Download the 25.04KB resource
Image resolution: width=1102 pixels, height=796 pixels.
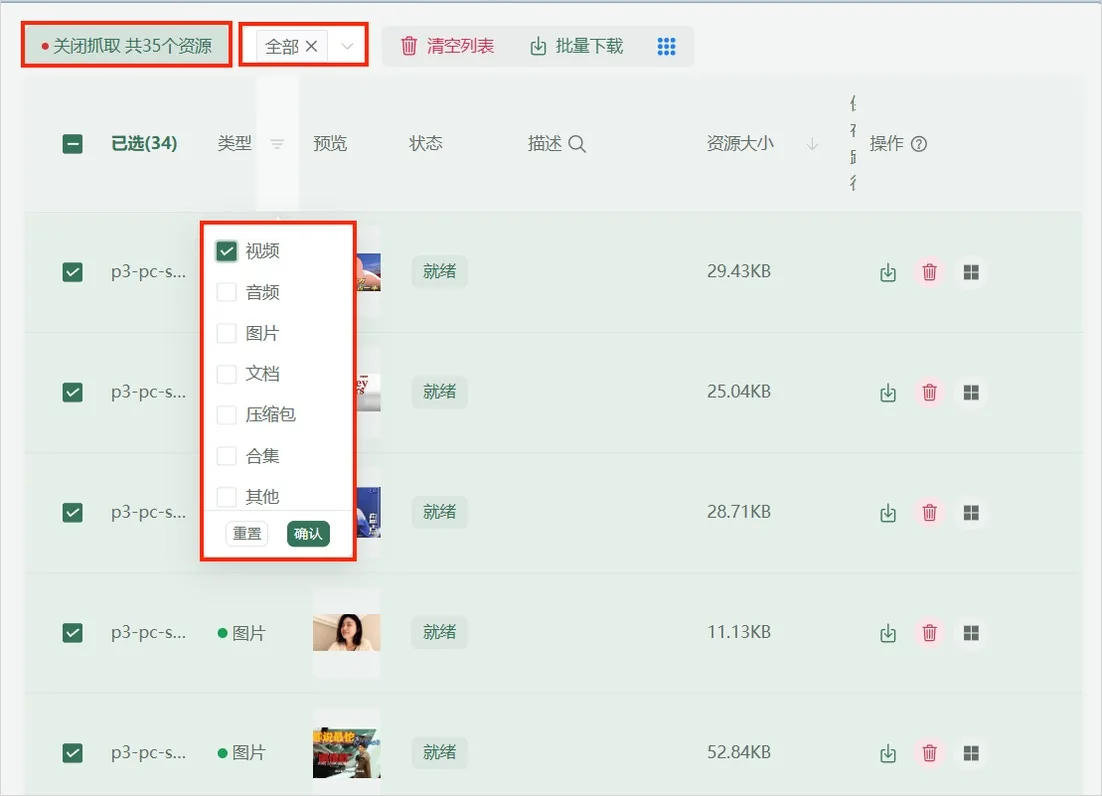pos(888,392)
